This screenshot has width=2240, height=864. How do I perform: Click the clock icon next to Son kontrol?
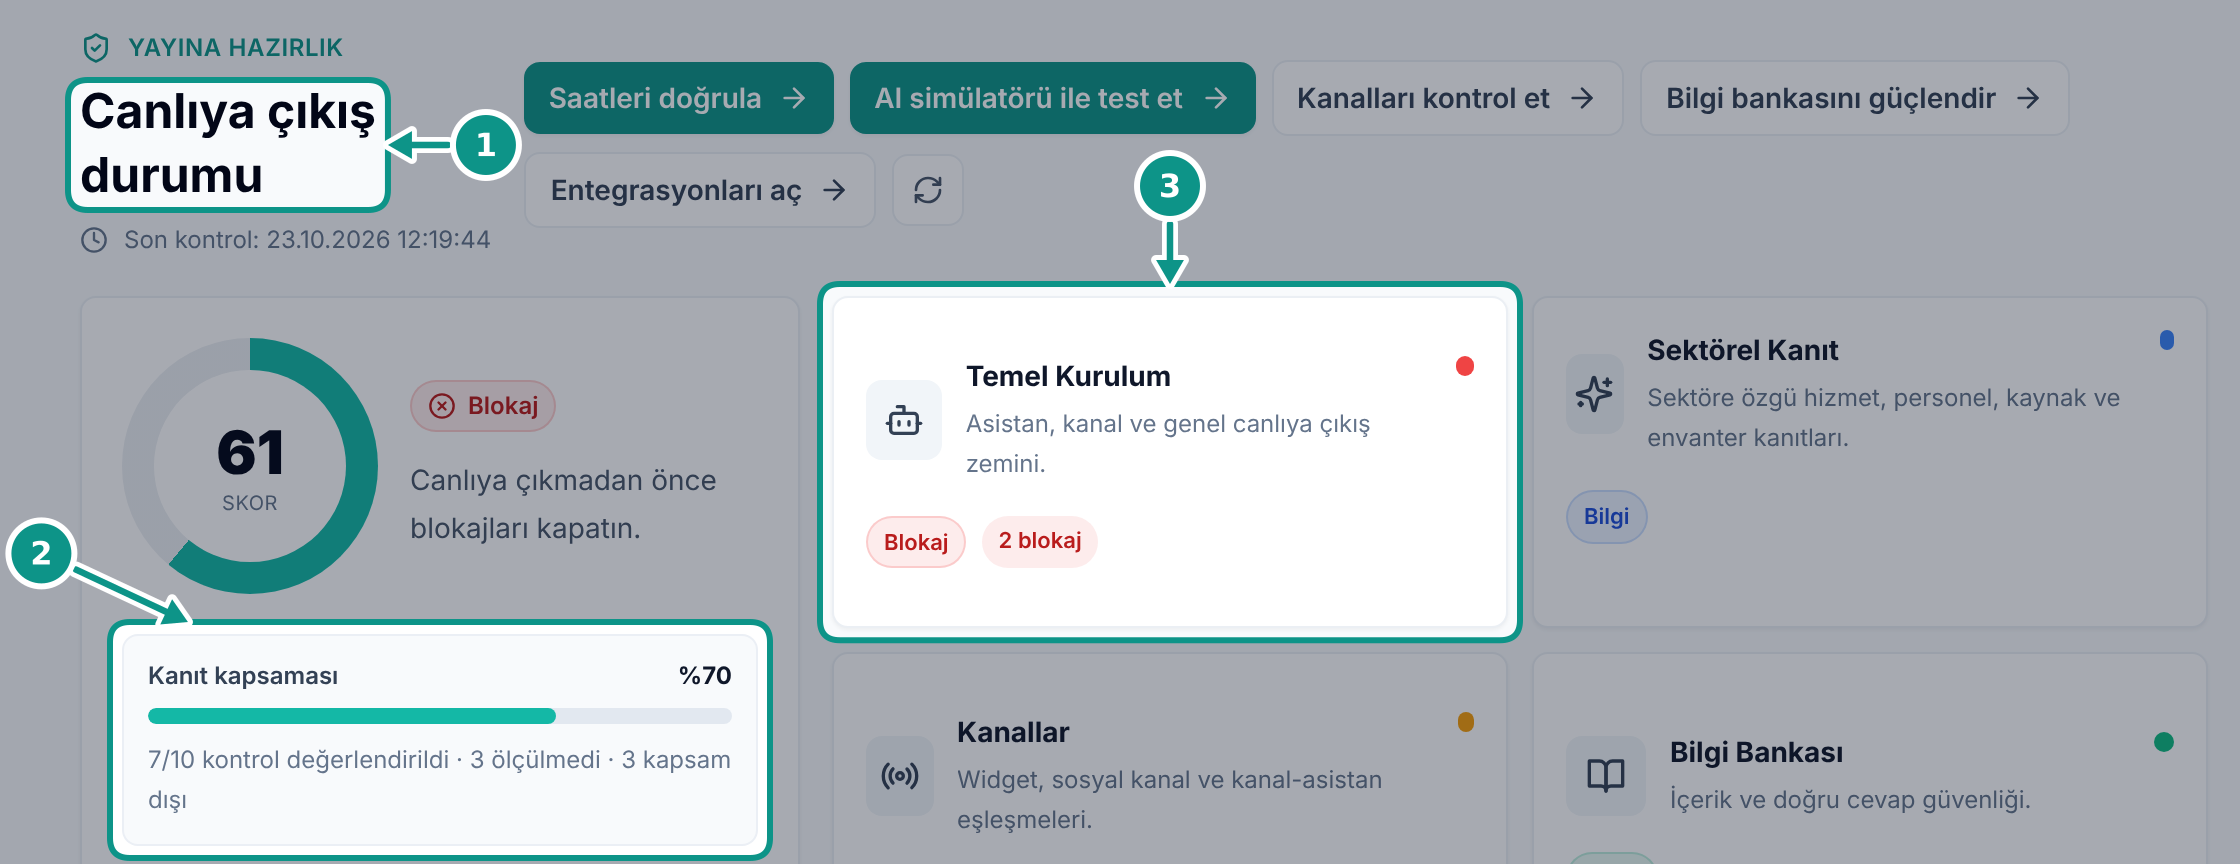(x=94, y=240)
